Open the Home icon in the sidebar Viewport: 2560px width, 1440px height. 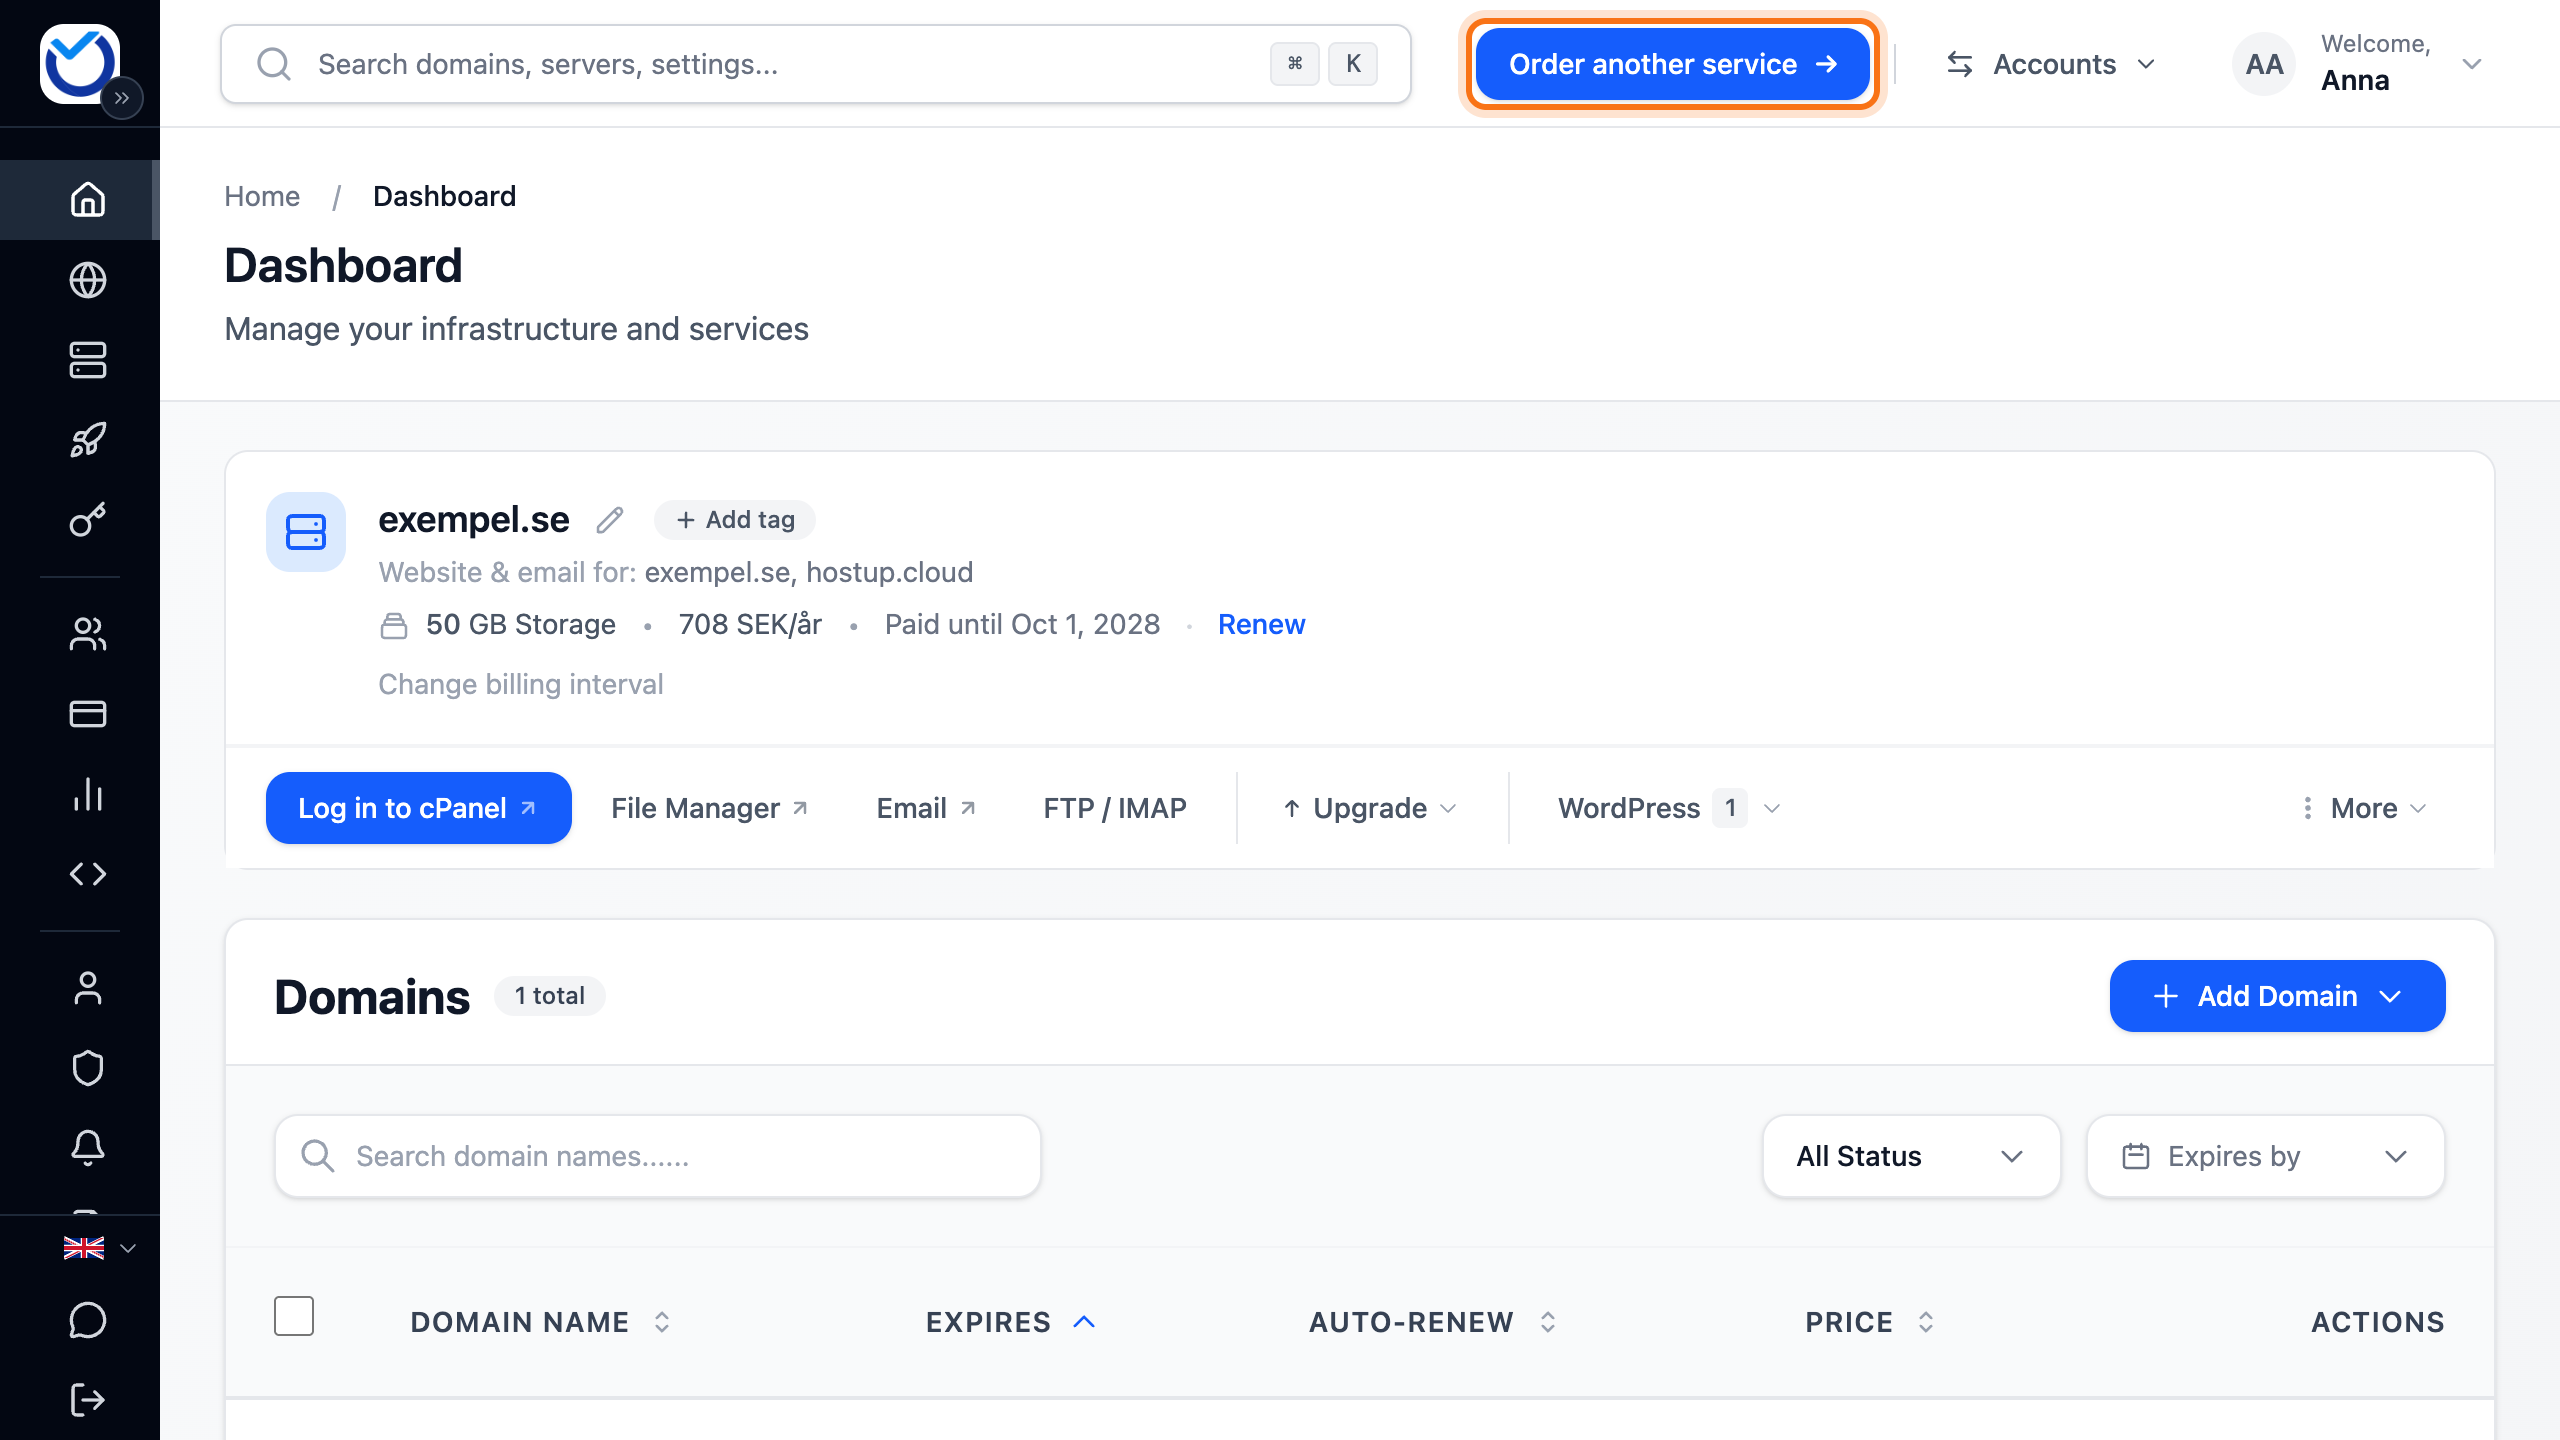pyautogui.click(x=88, y=199)
